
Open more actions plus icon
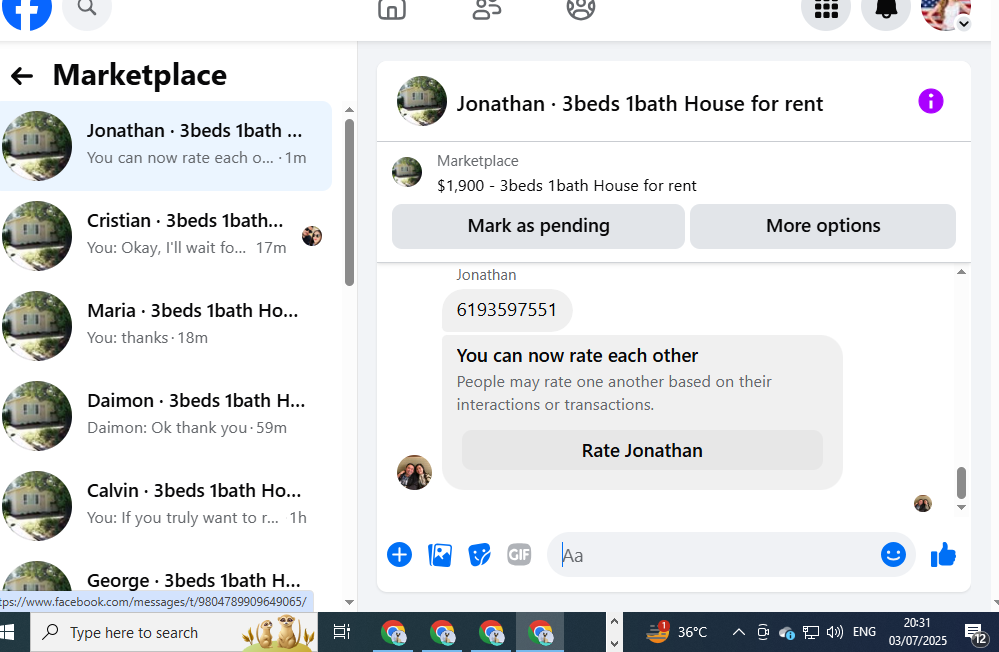click(399, 554)
